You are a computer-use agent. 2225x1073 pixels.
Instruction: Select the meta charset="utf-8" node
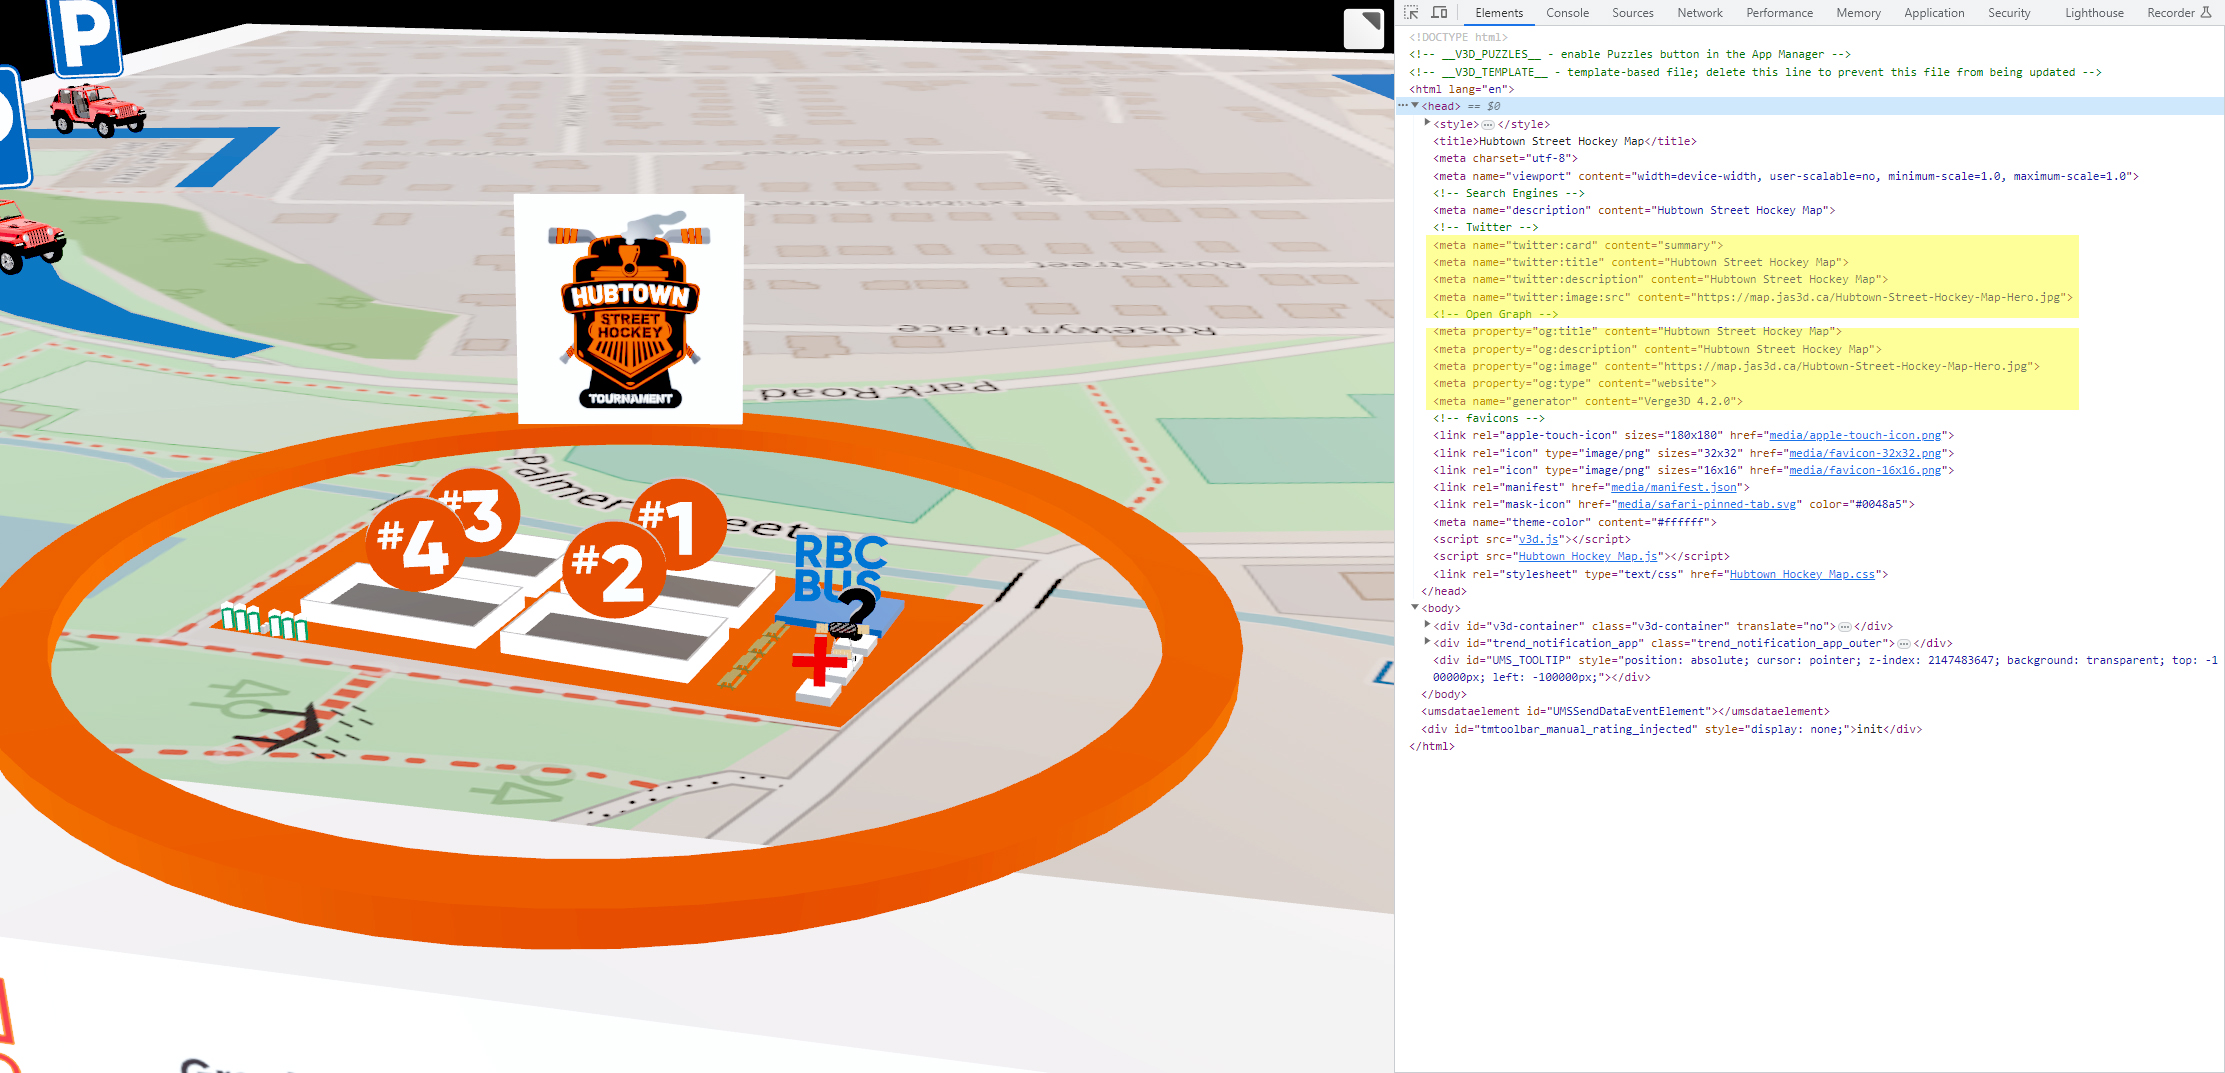1505,158
